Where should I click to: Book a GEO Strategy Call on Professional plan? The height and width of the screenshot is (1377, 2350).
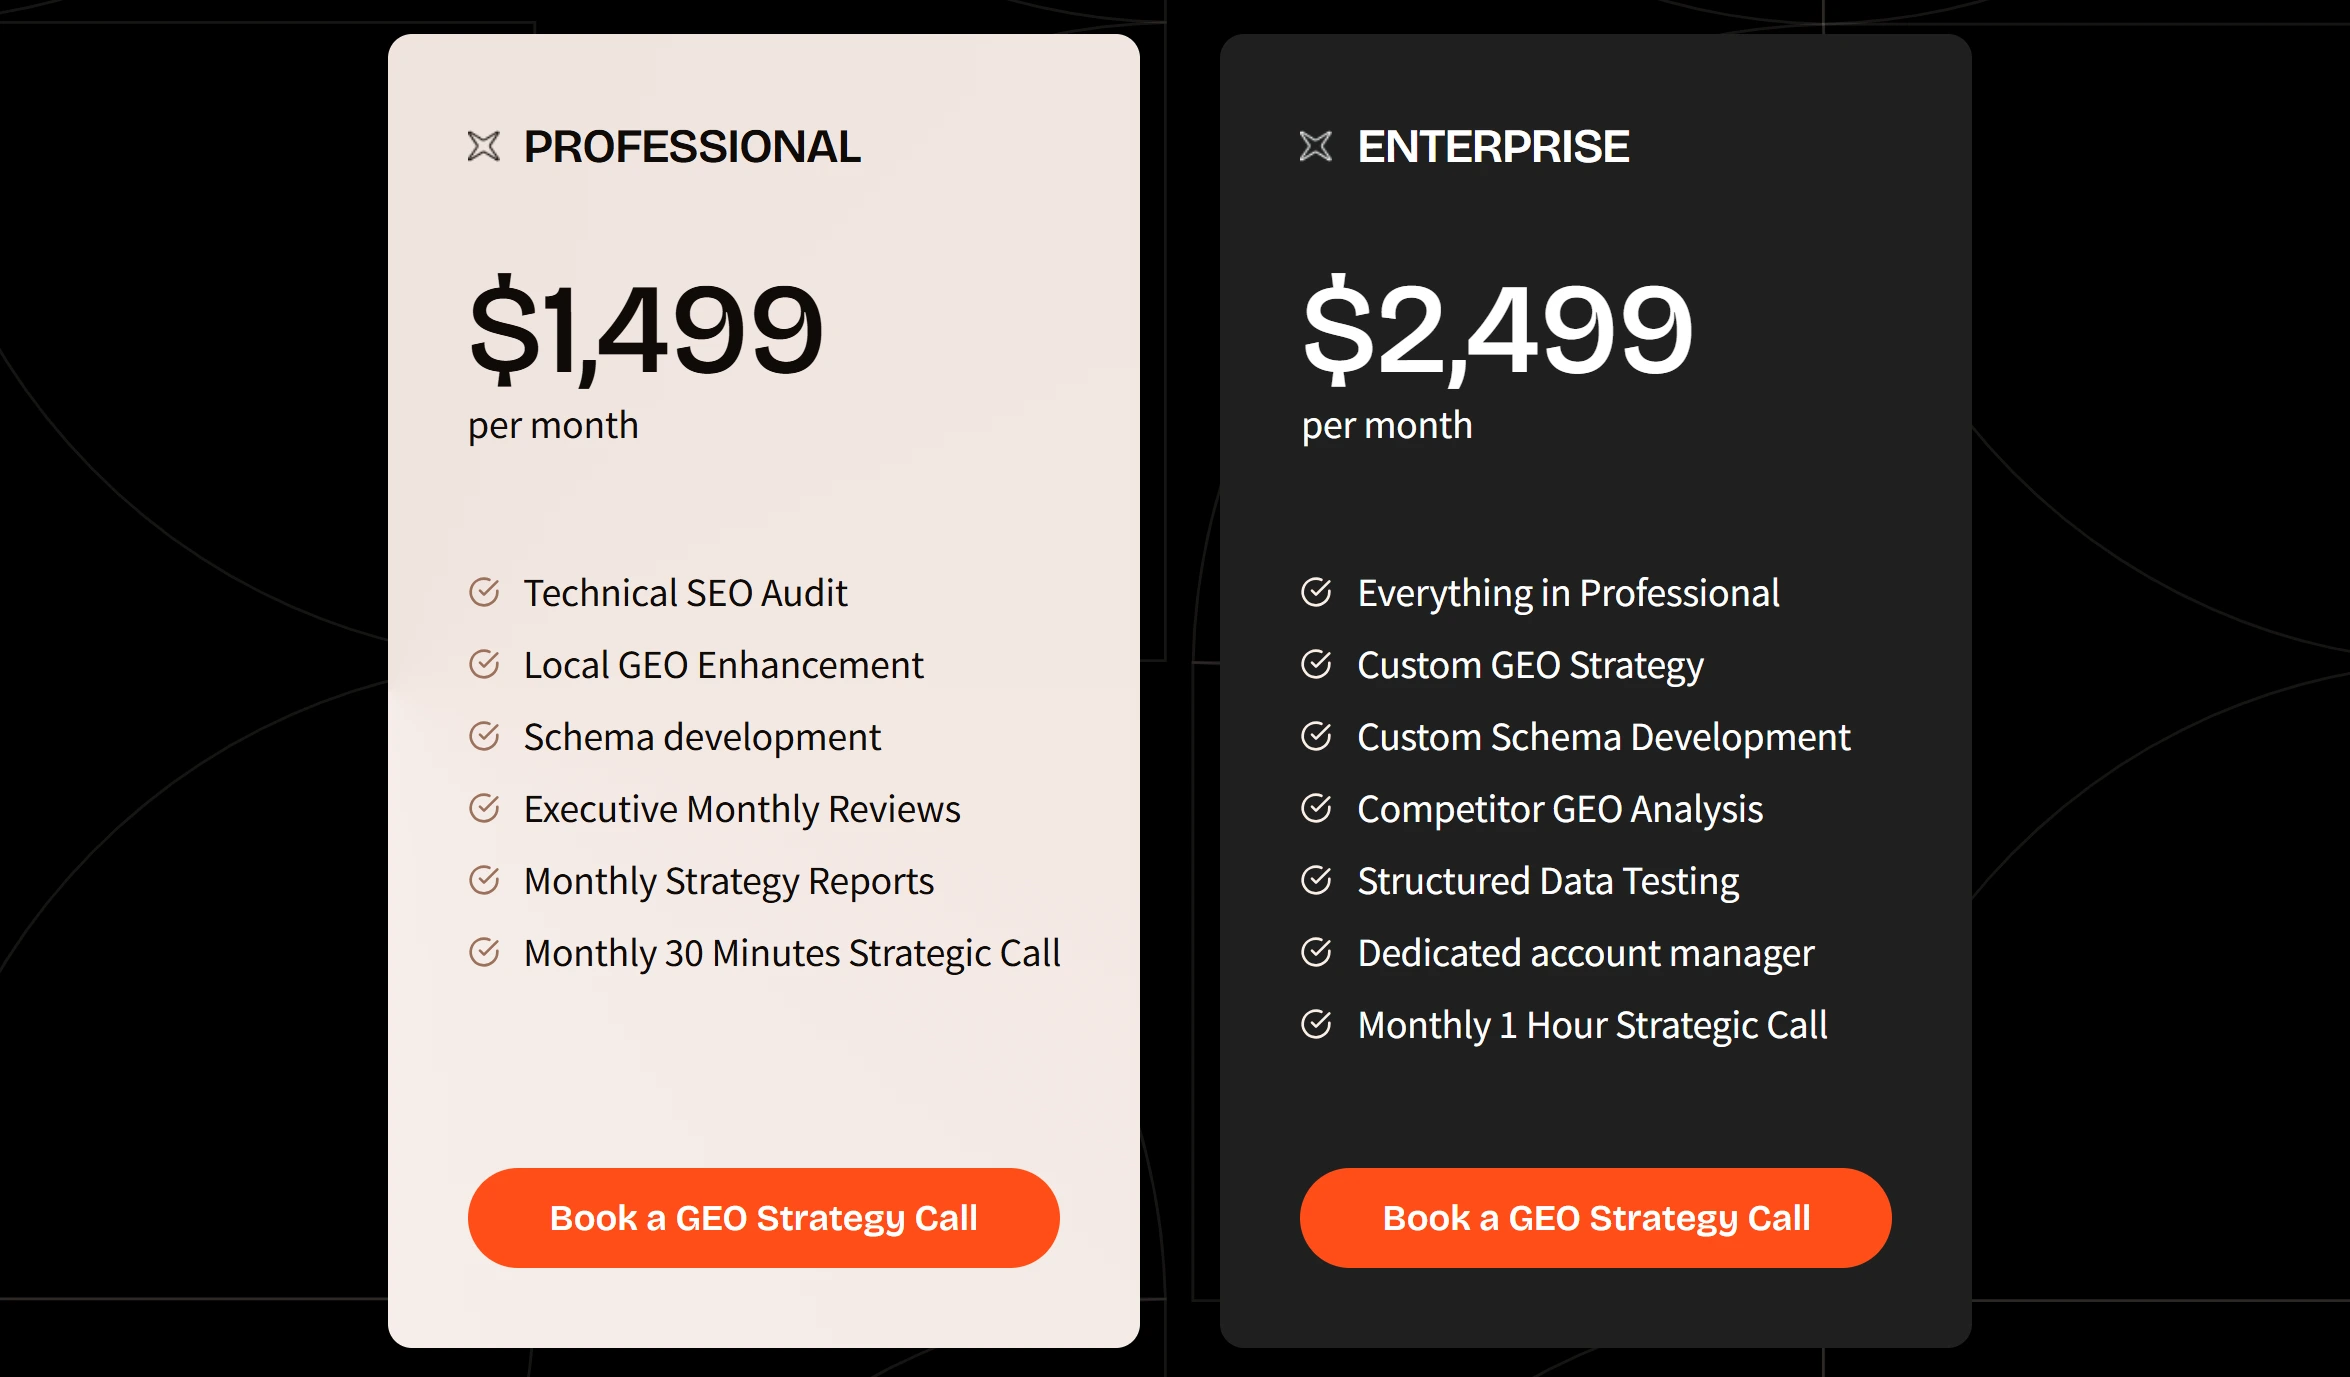(763, 1217)
